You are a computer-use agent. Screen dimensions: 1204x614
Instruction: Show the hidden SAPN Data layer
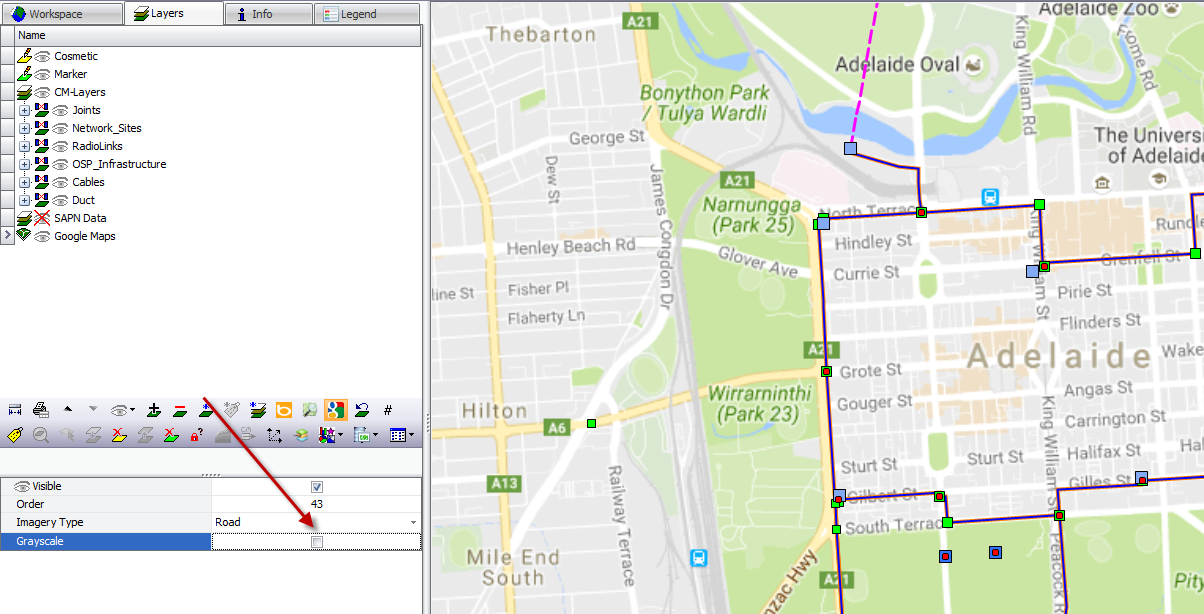pyautogui.click(x=43, y=218)
